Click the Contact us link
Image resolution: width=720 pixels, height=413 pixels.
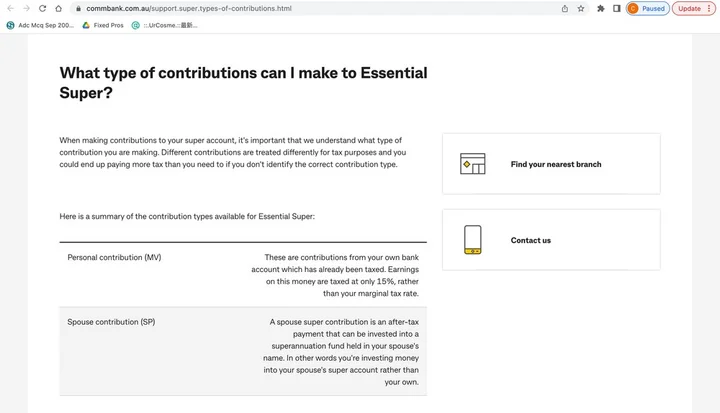pyautogui.click(x=530, y=240)
